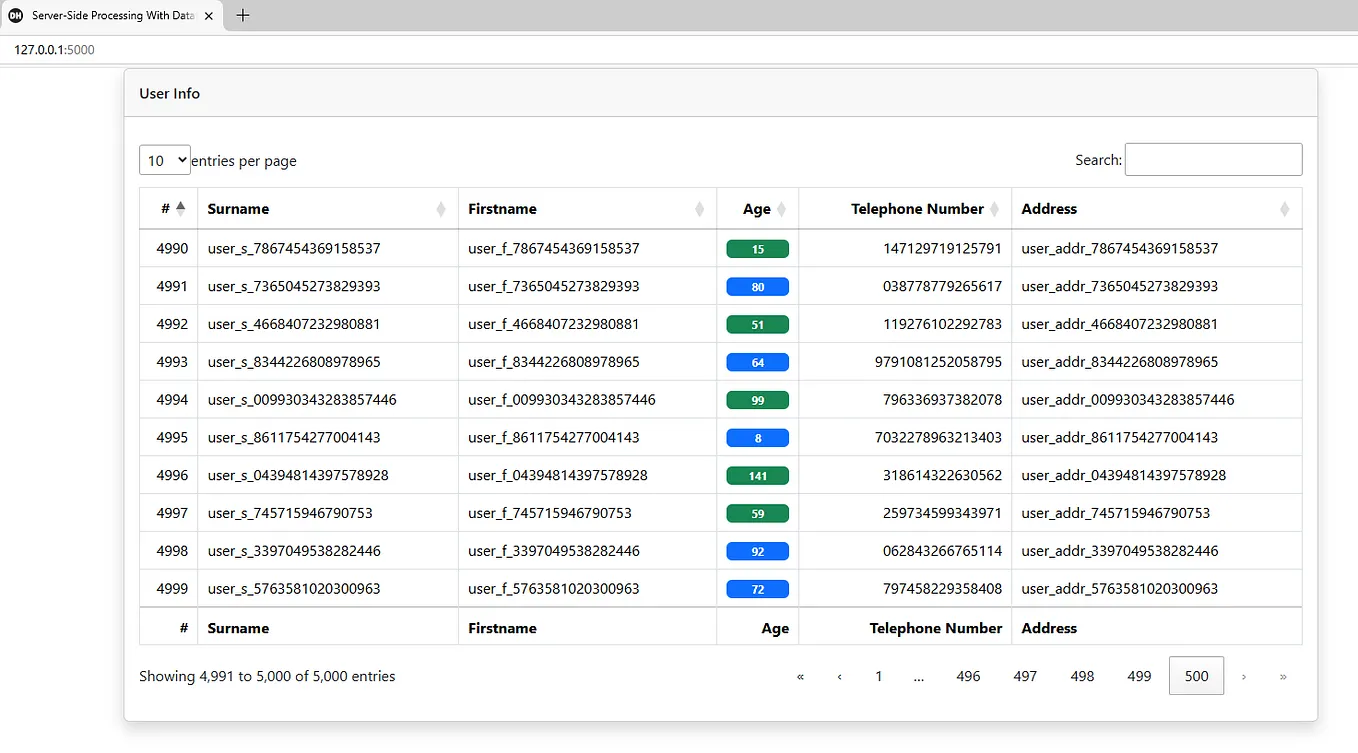Click row number 4990
This screenshot has width=1358, height=753.
click(x=172, y=248)
